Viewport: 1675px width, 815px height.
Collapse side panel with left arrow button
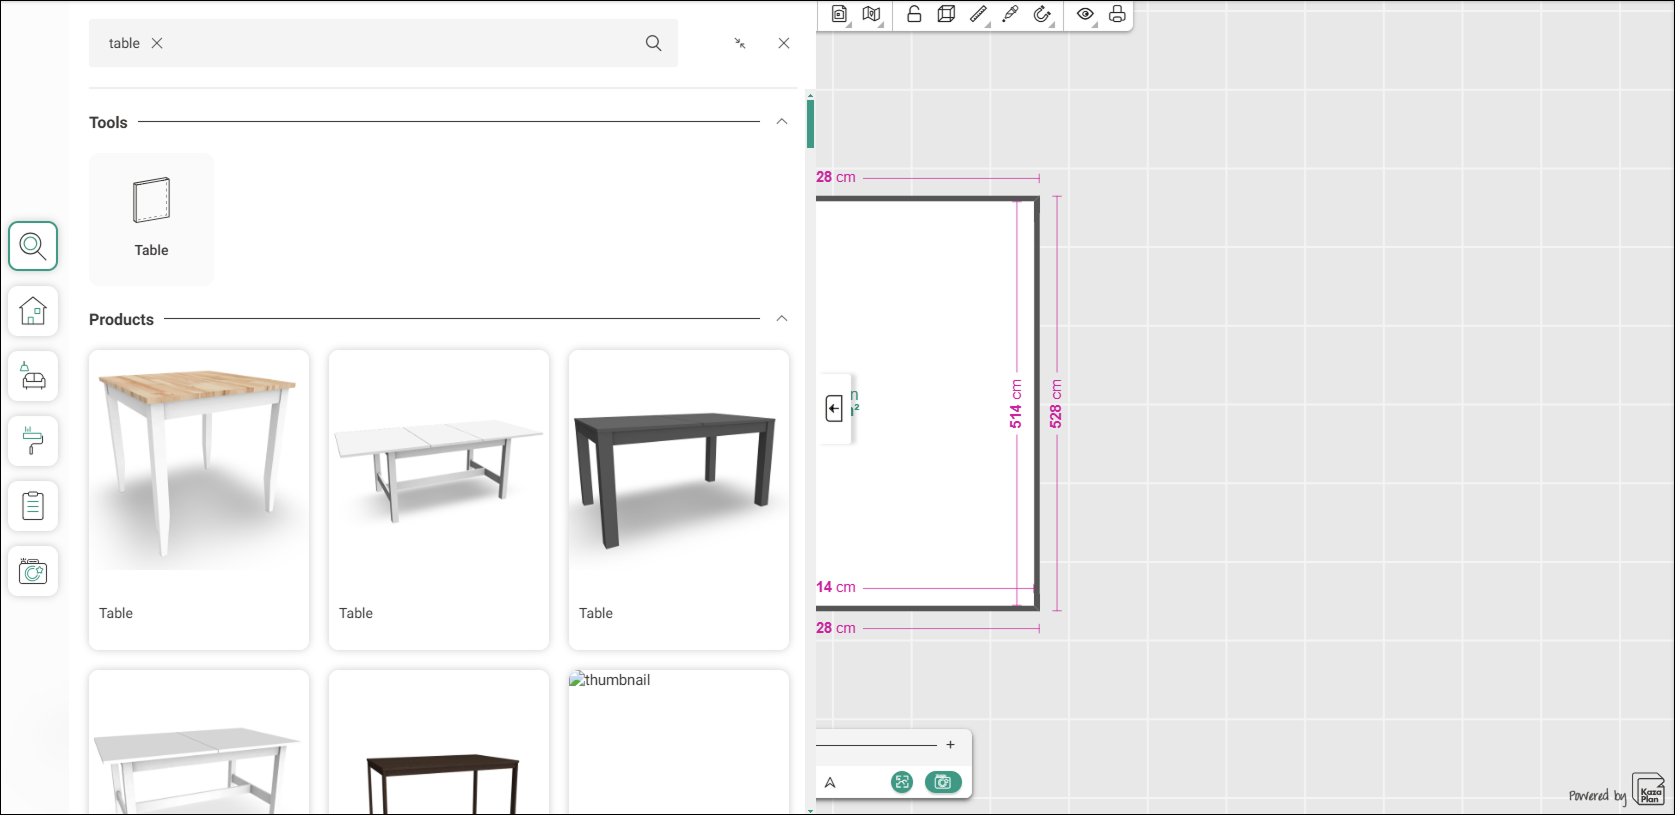point(834,408)
